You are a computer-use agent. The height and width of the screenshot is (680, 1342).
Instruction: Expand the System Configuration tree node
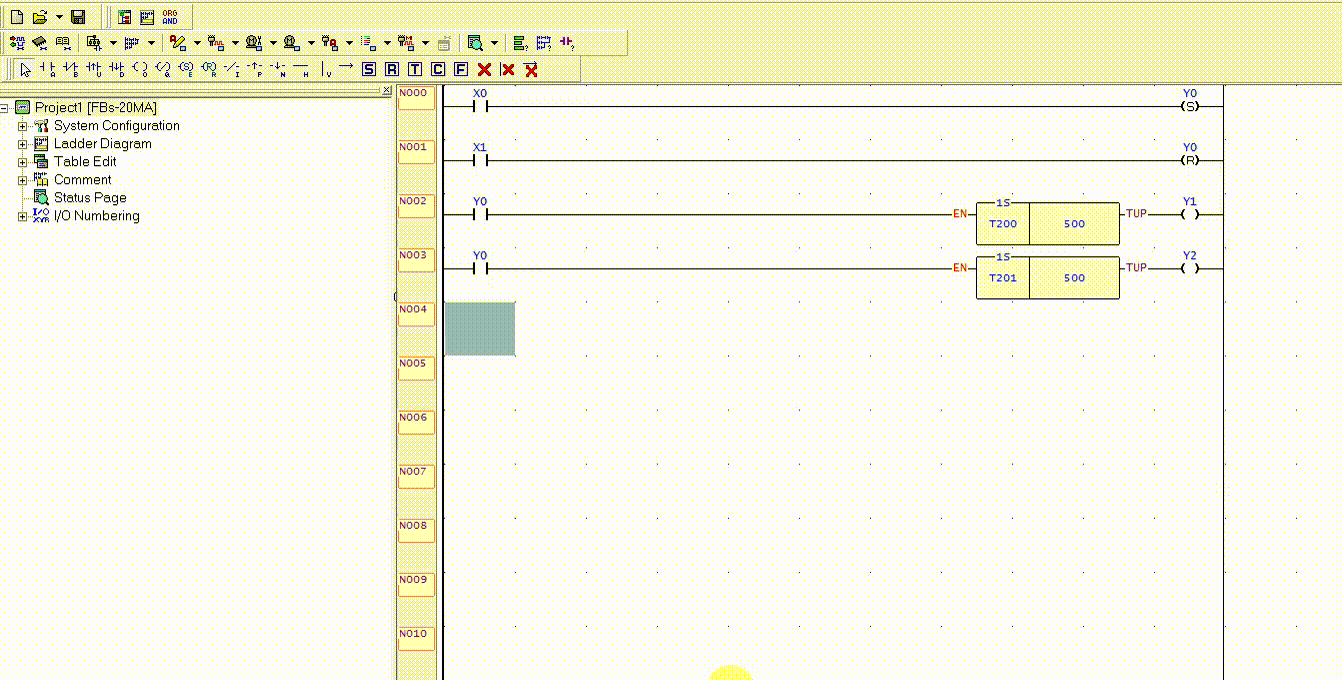(22, 125)
